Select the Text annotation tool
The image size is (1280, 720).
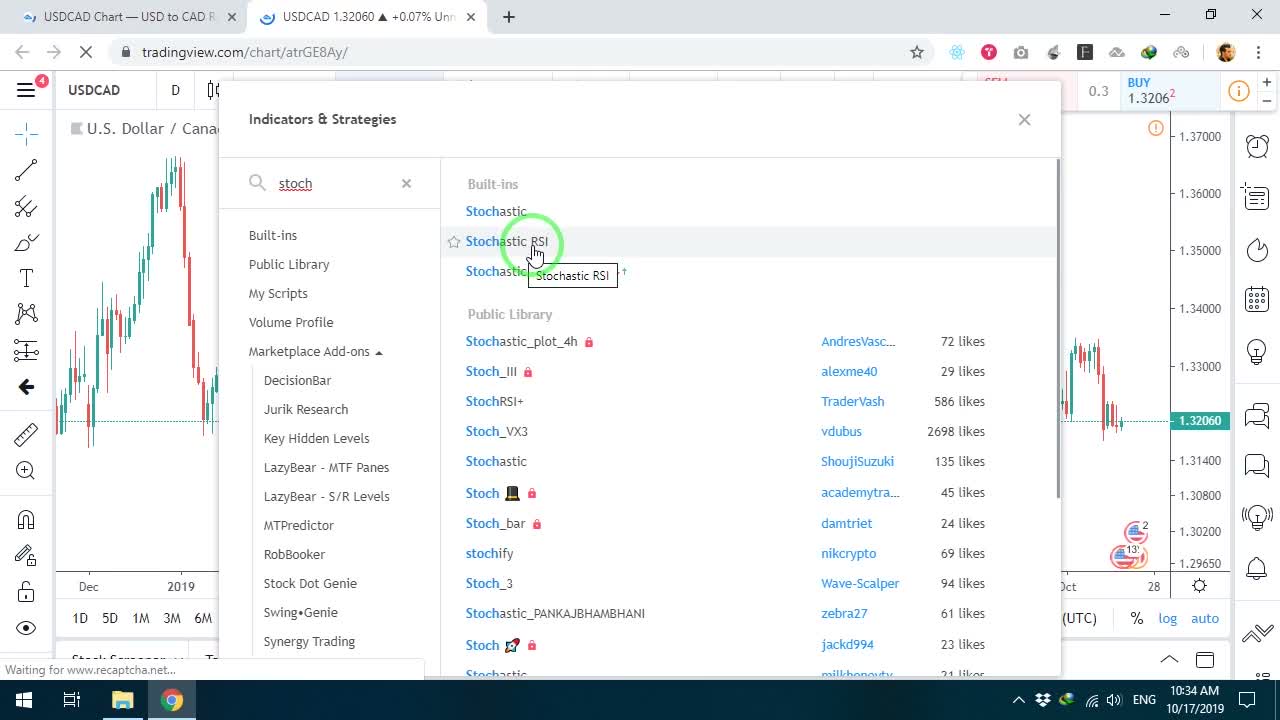point(26,278)
